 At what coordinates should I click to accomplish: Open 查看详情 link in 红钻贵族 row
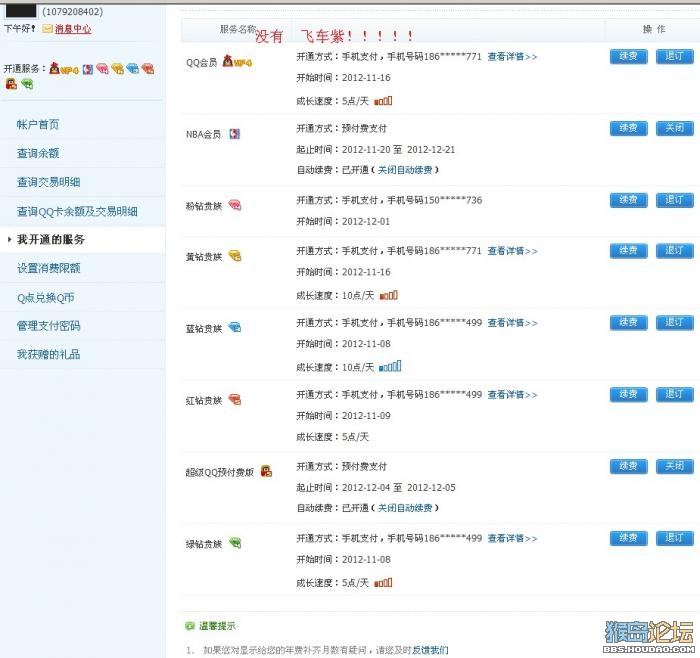512,395
